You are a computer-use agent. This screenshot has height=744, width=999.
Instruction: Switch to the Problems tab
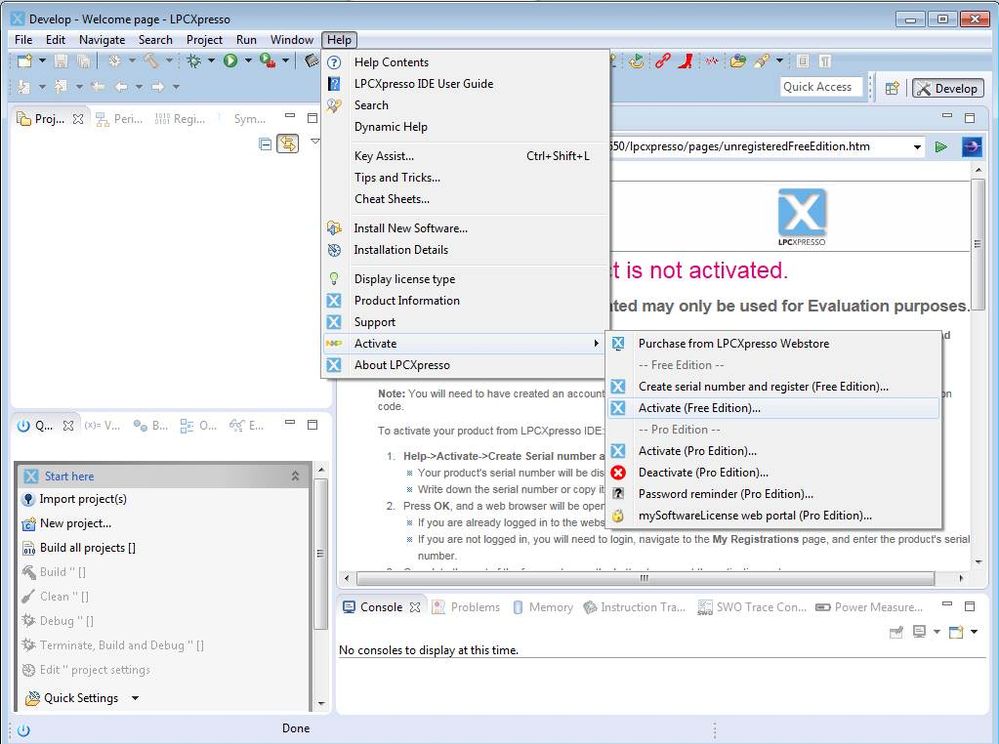coord(466,607)
